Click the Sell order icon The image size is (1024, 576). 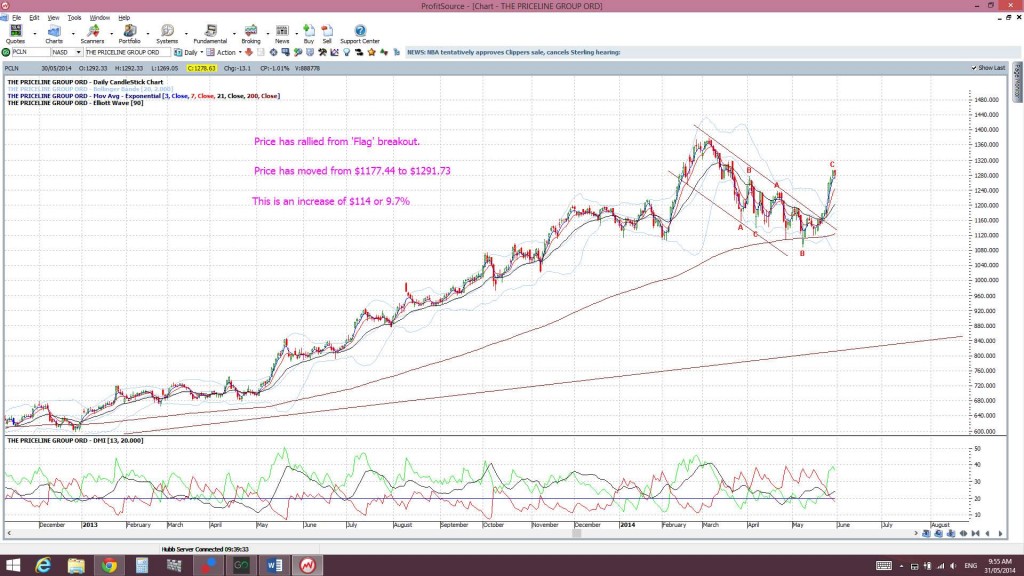tap(327, 34)
